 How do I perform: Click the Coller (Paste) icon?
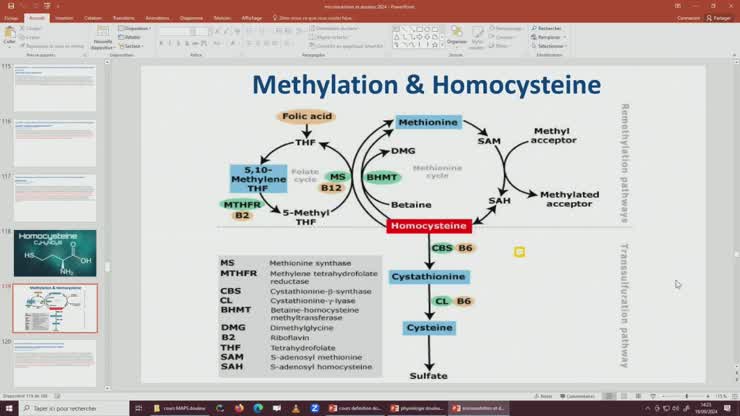(10, 33)
